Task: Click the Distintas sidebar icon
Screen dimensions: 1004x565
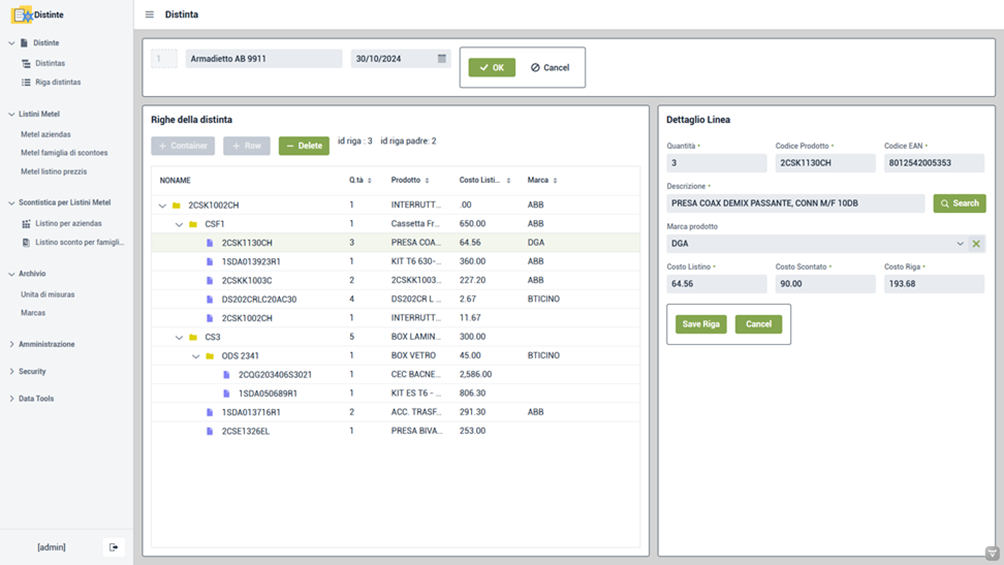Action: (x=26, y=63)
